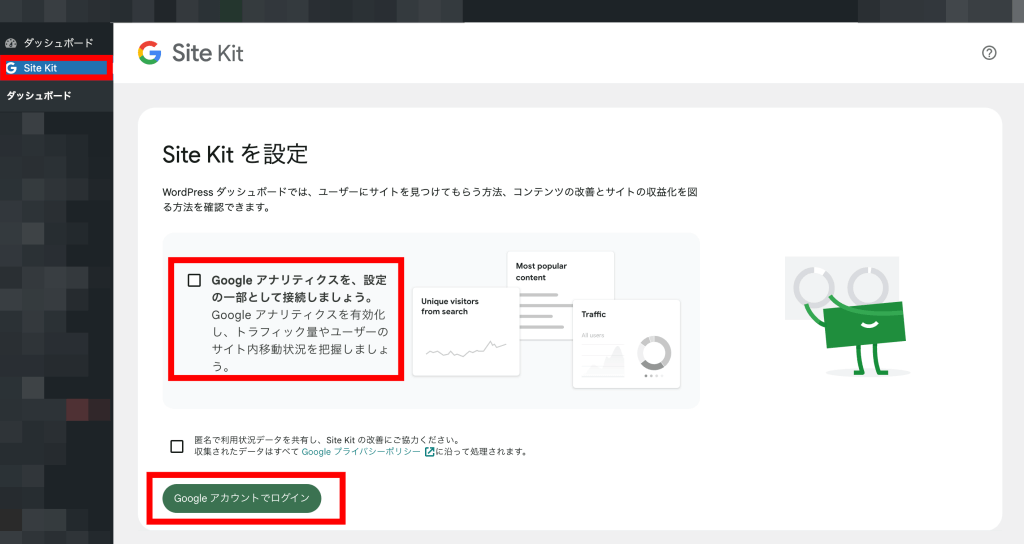Click the dashboard gauge icon in sidebar

tap(10, 43)
